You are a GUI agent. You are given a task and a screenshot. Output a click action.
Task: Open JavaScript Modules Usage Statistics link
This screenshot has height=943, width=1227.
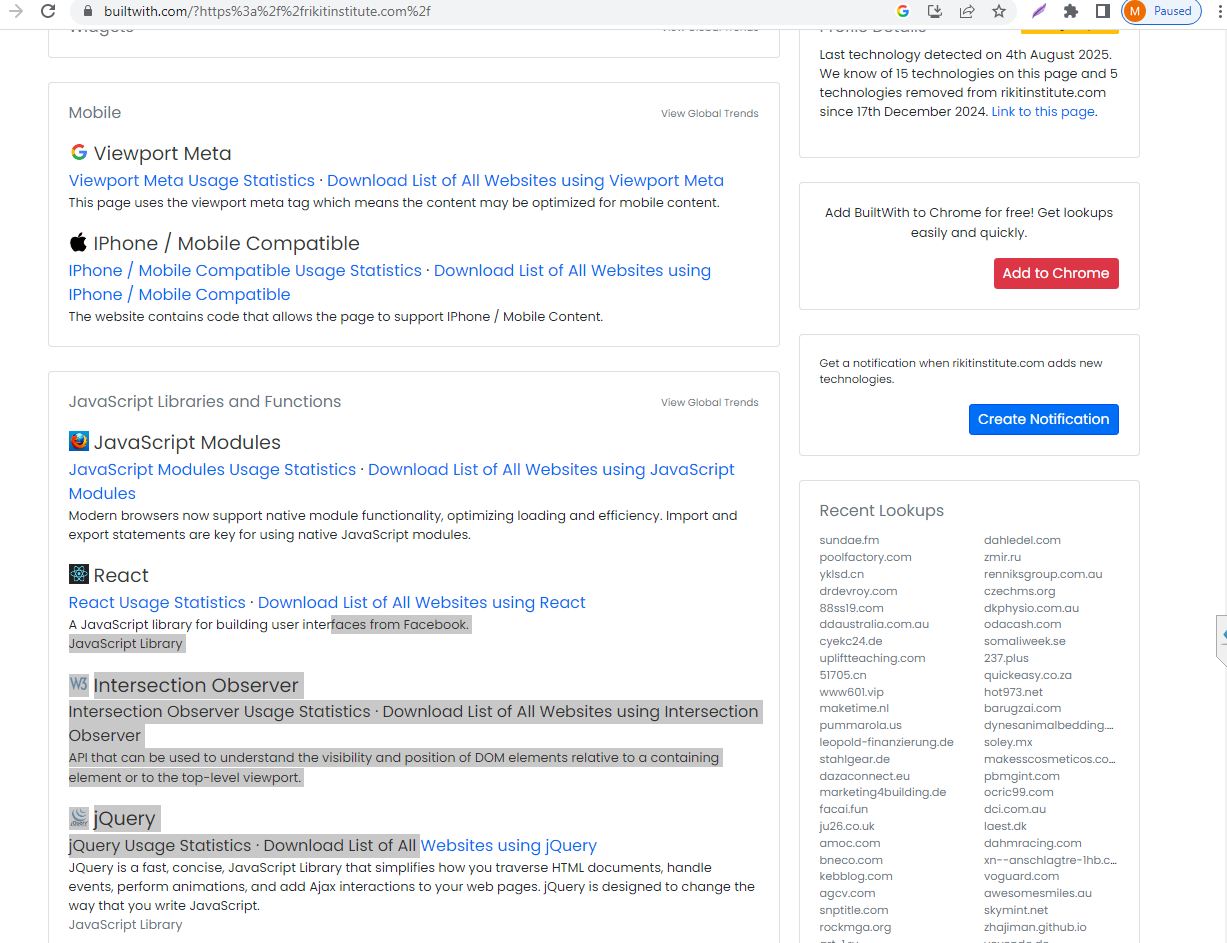[212, 469]
